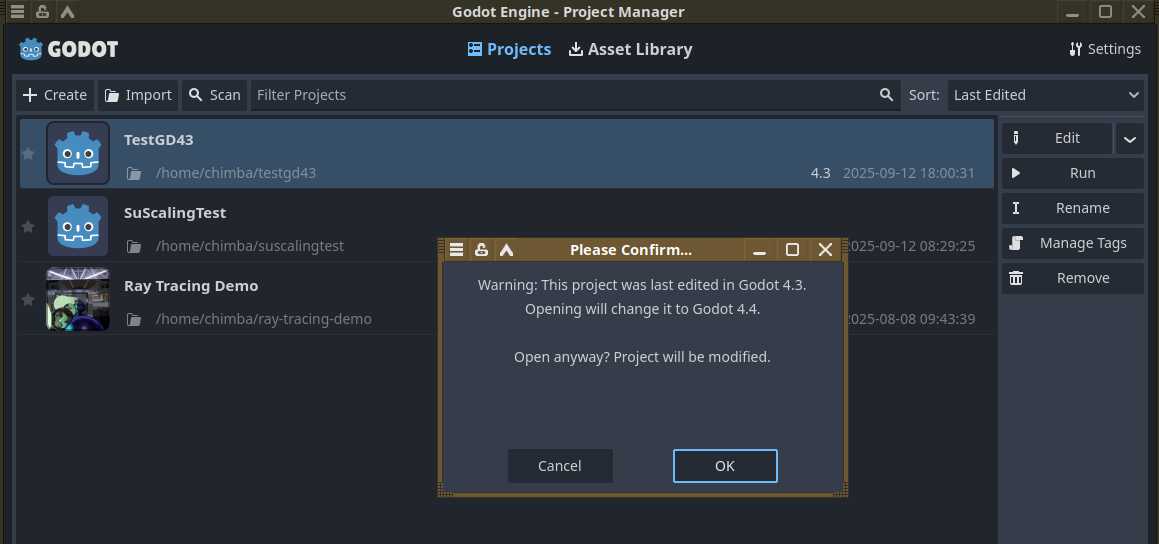This screenshot has width=1159, height=544.
Task: Click the Filter Projects input field
Action: click(x=560, y=95)
